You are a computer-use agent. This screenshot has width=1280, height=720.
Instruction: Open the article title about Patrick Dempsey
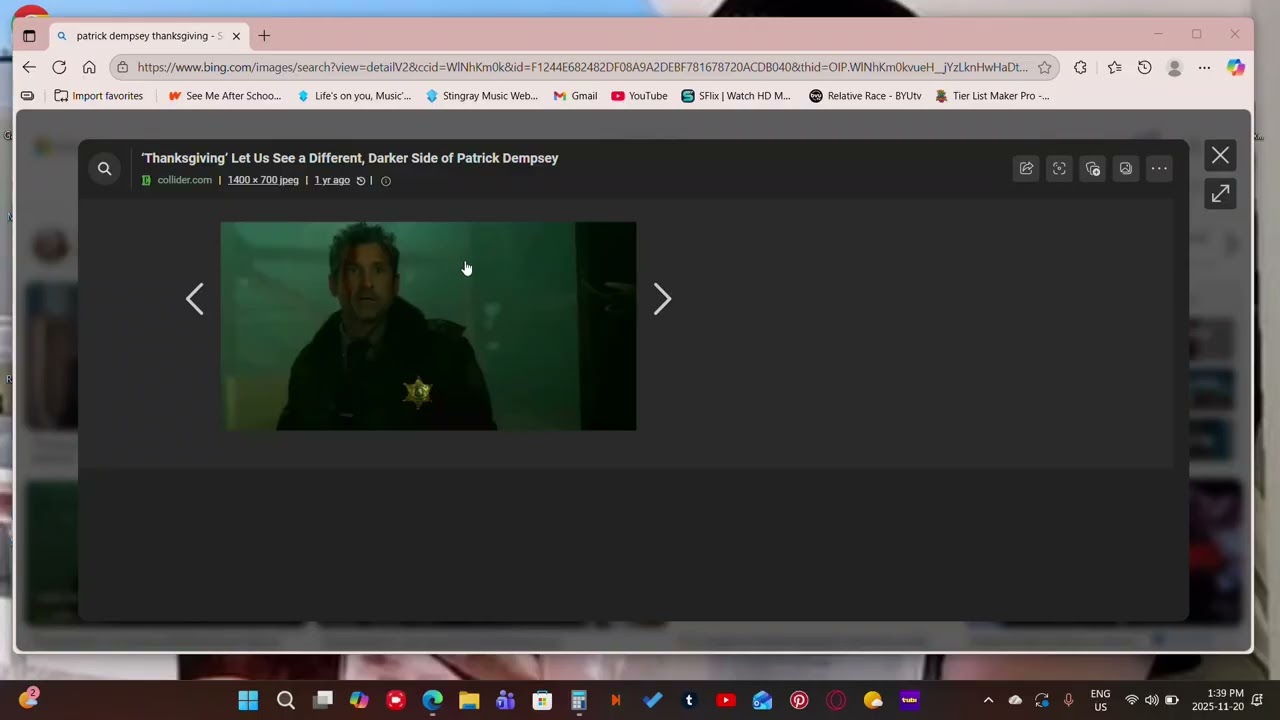pos(350,158)
